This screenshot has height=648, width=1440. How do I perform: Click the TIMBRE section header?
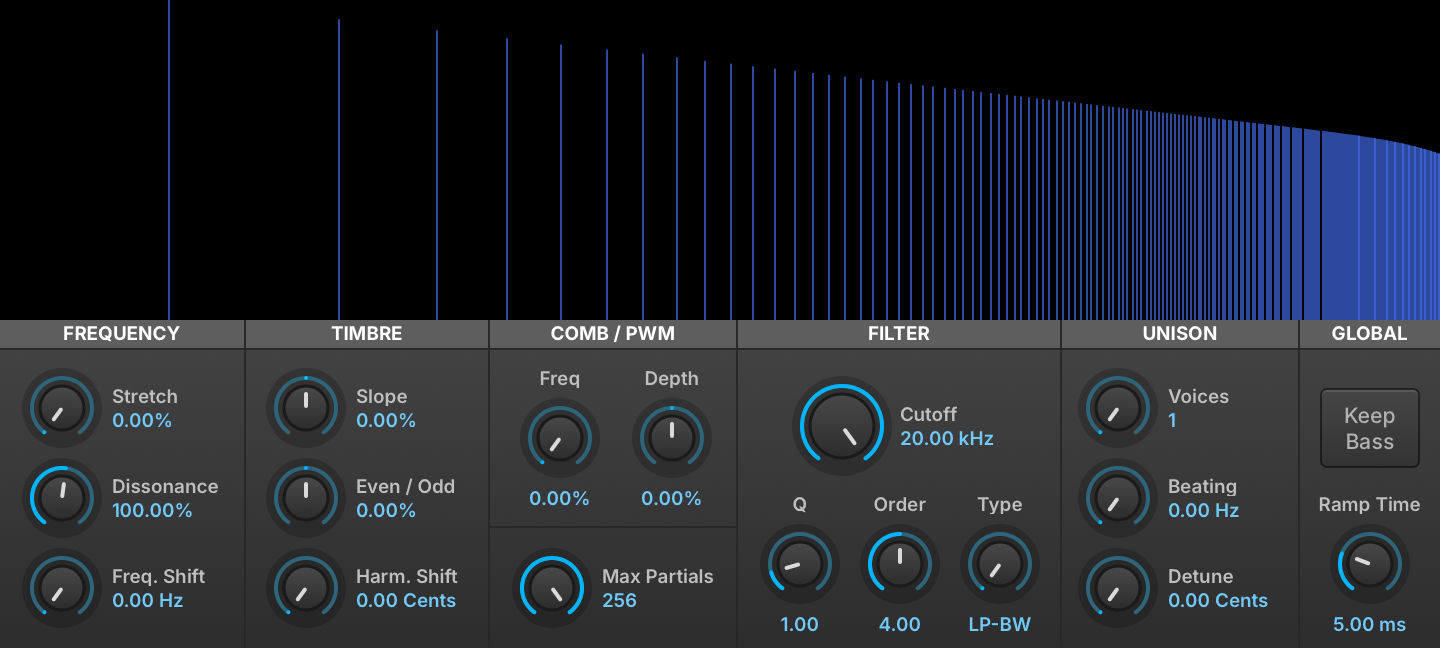point(367,334)
